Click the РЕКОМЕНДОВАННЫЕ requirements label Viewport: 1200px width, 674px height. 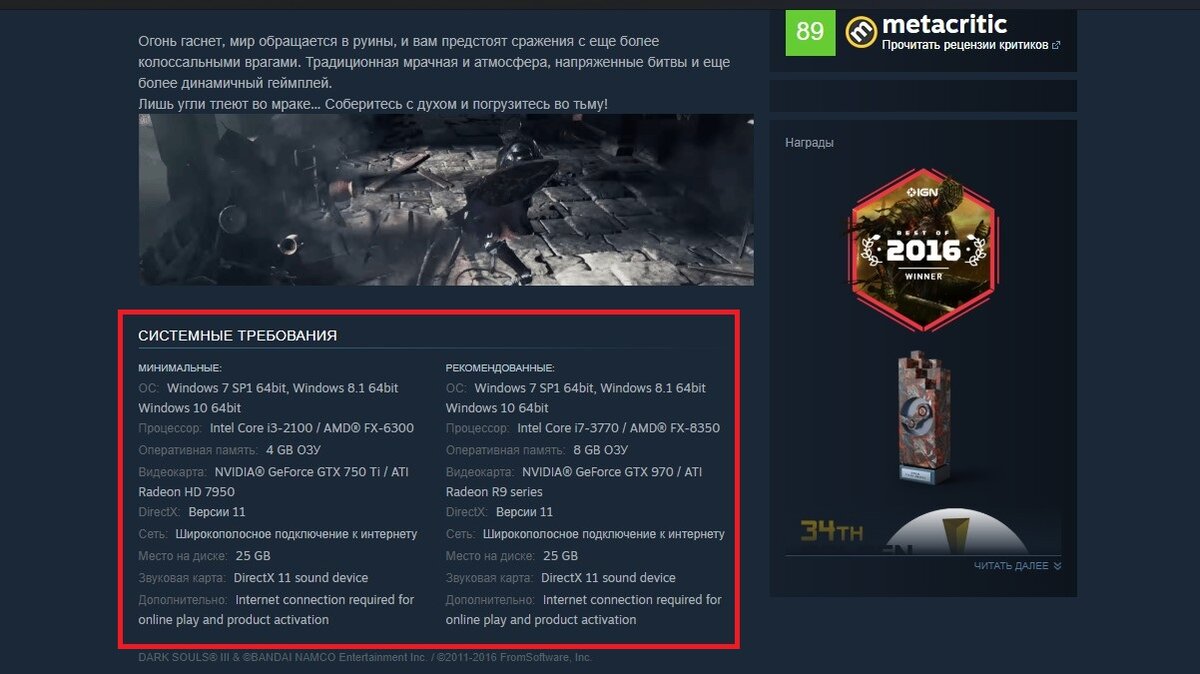500,368
